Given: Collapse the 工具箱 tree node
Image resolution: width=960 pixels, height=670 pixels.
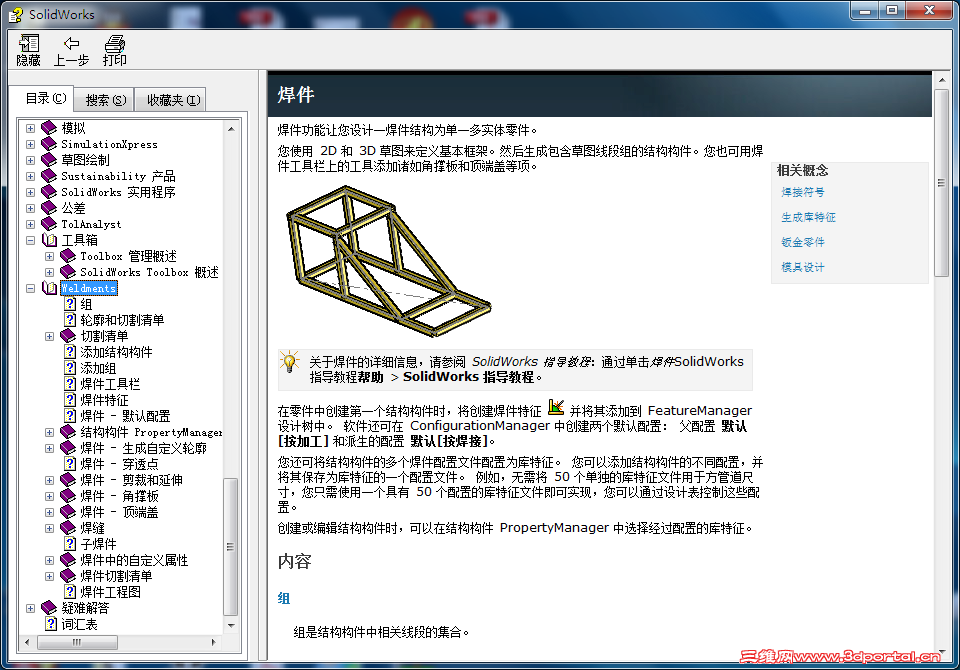Looking at the screenshot, I should (30, 241).
